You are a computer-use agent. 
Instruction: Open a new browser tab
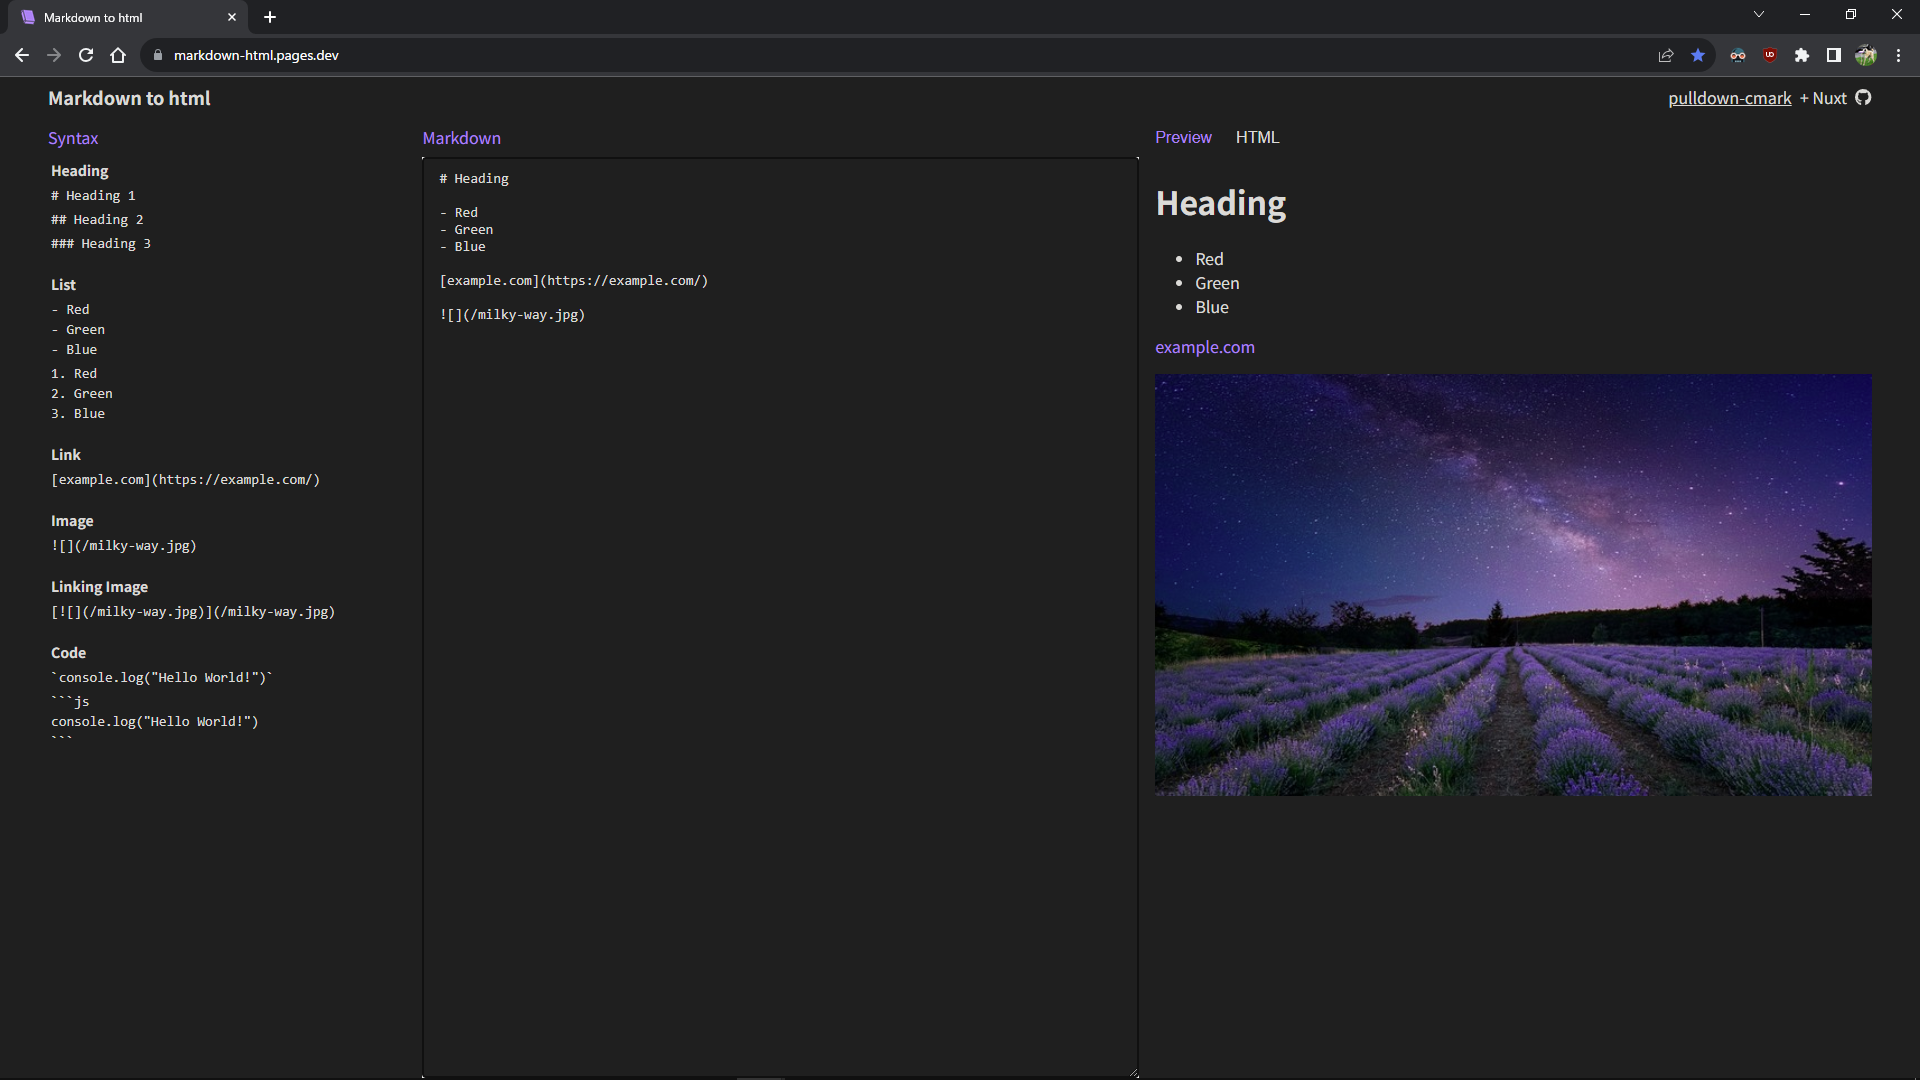tap(270, 17)
